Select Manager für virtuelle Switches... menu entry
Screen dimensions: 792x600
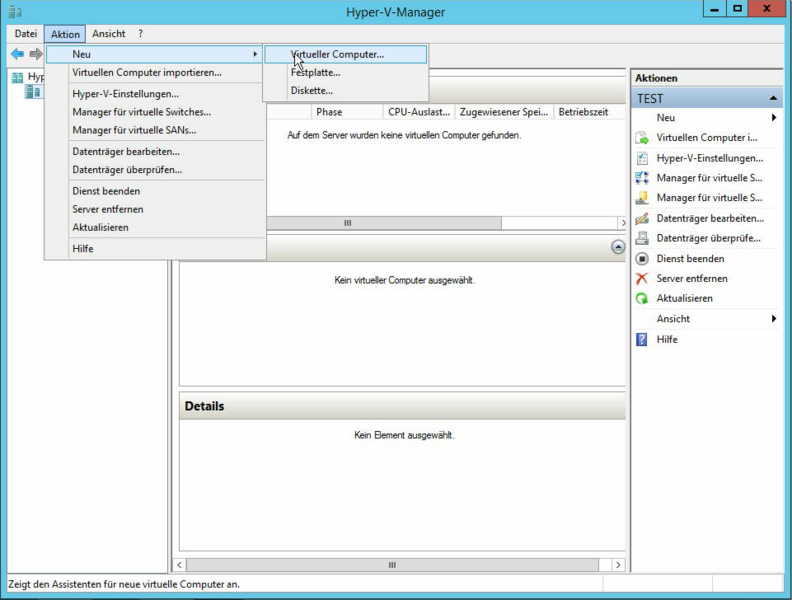click(156, 112)
